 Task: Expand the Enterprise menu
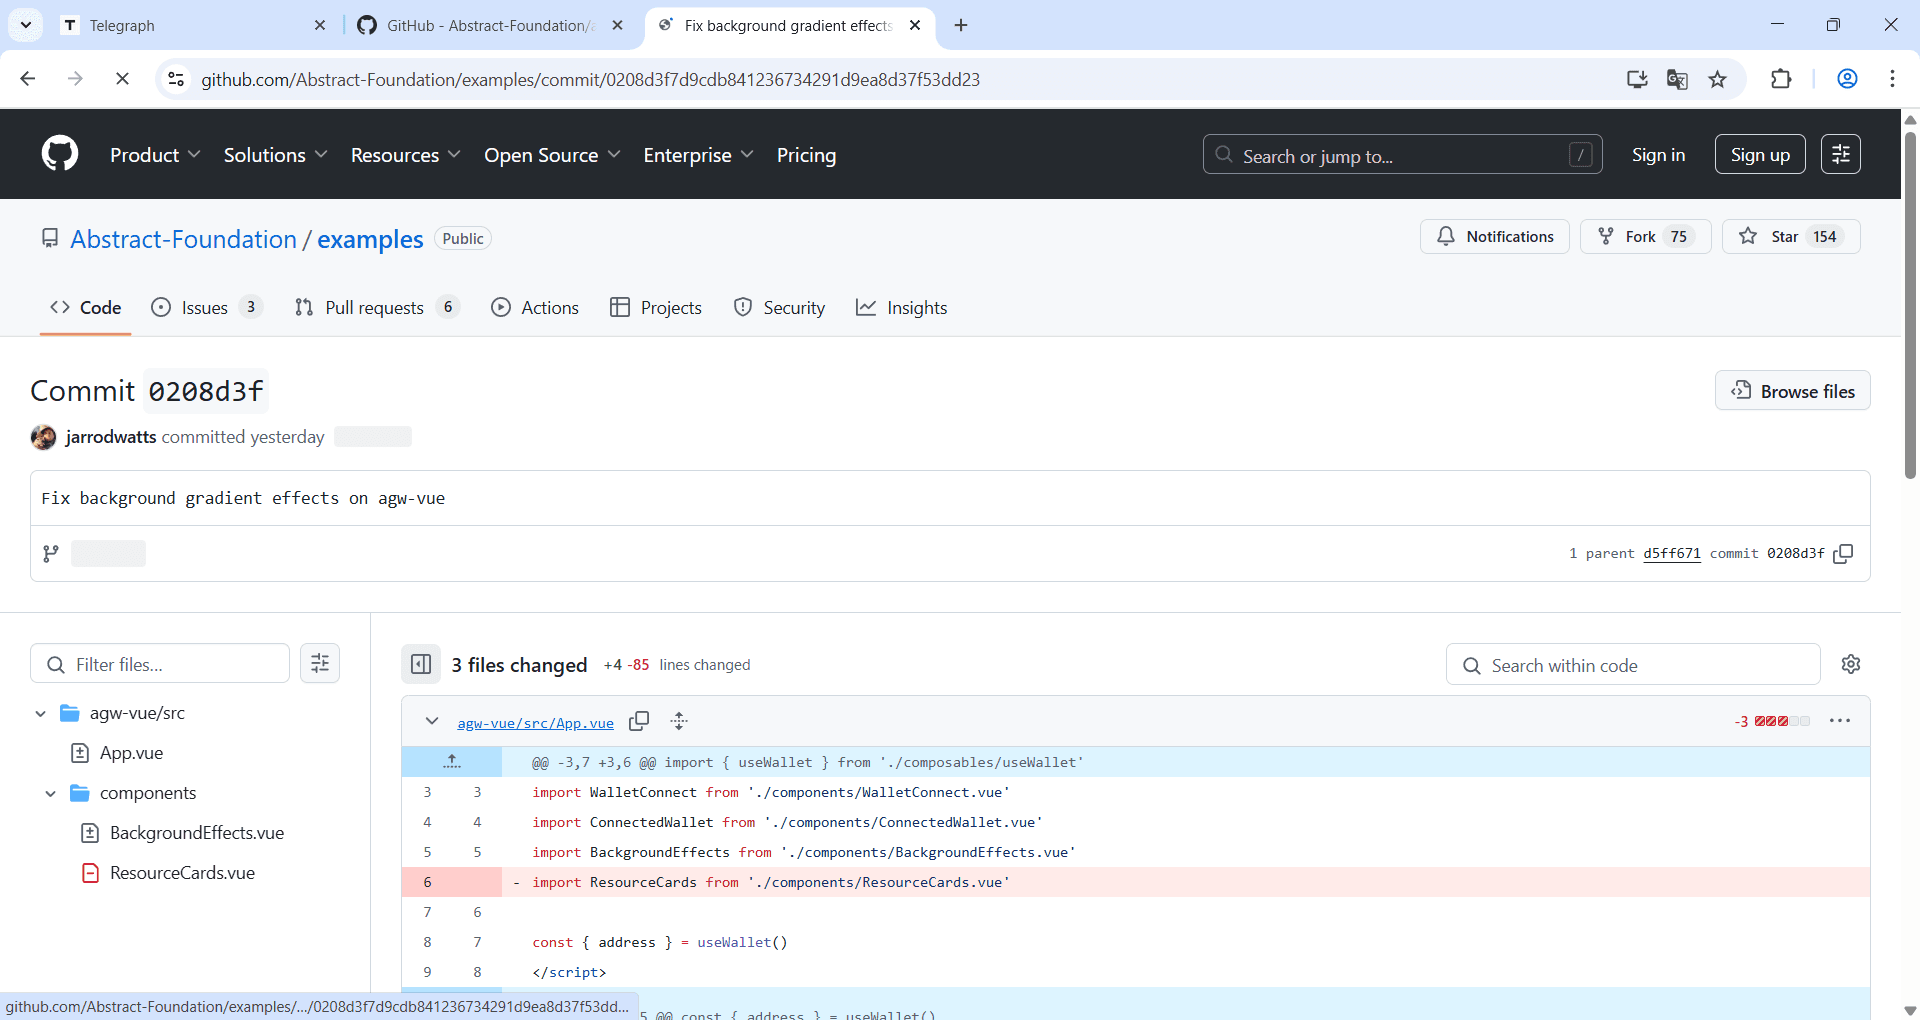point(698,155)
